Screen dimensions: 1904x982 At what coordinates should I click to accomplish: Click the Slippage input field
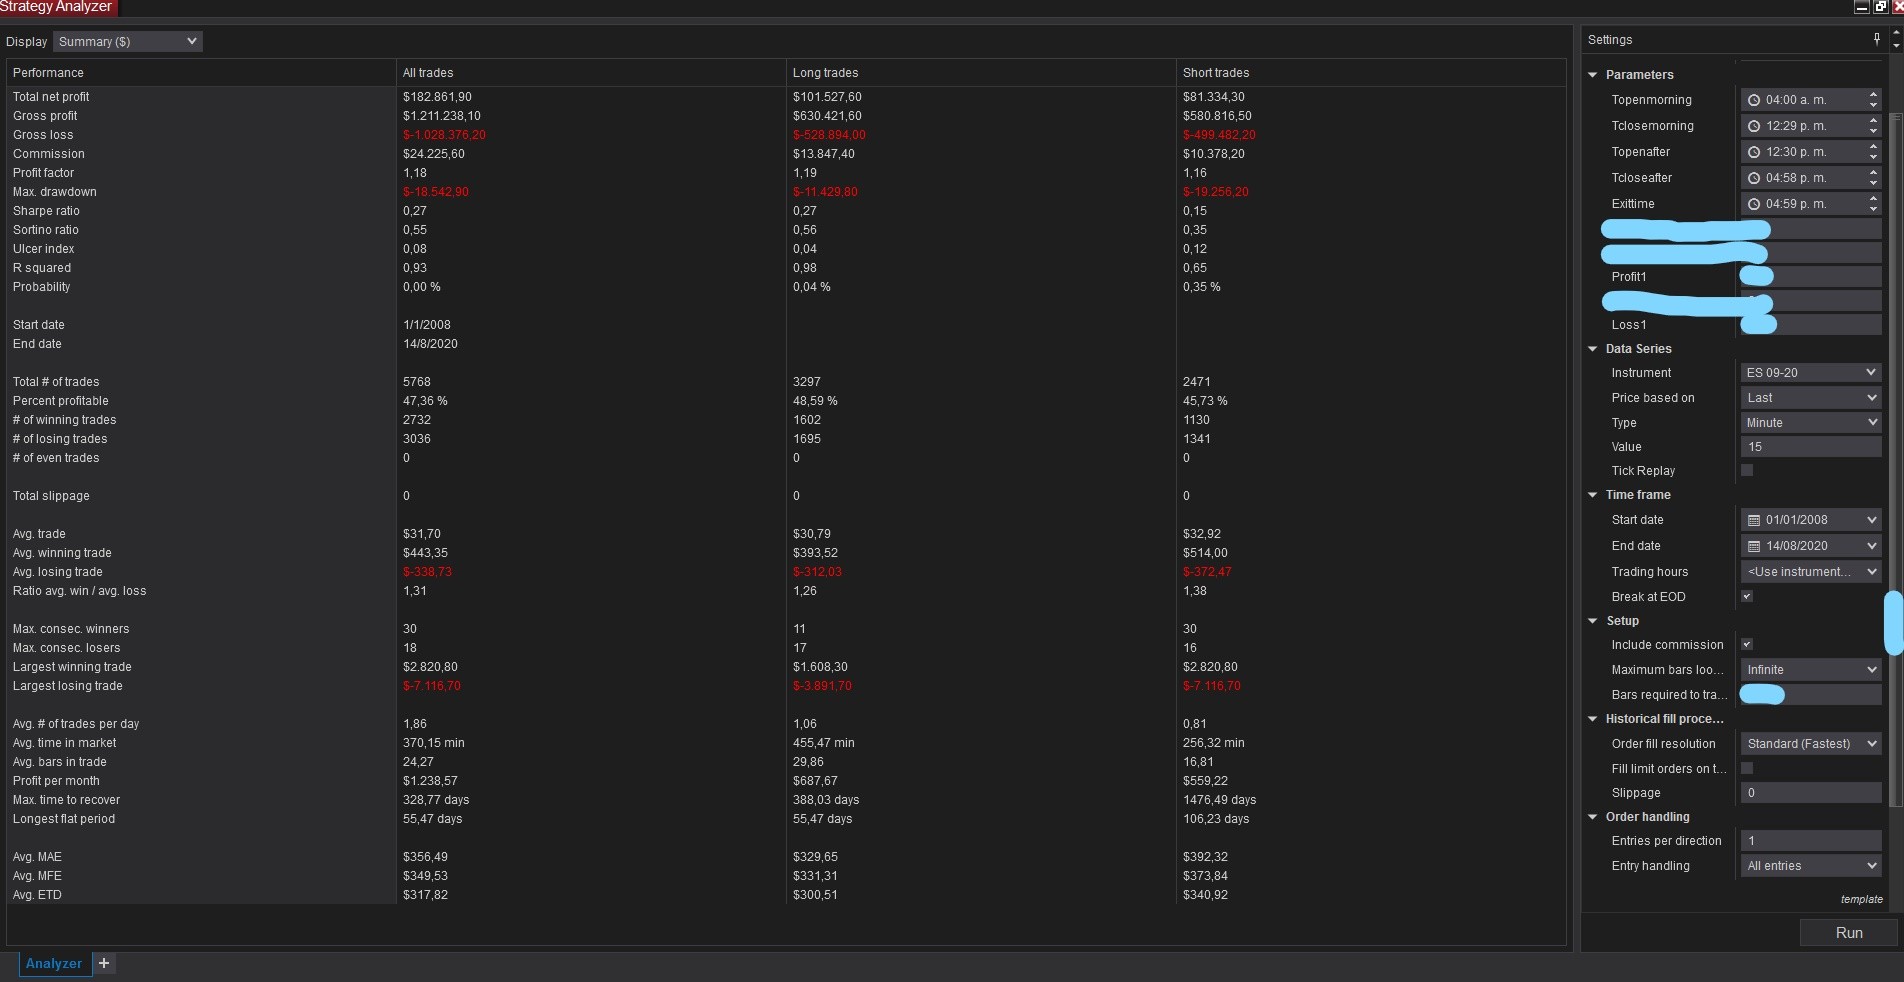click(x=1810, y=793)
